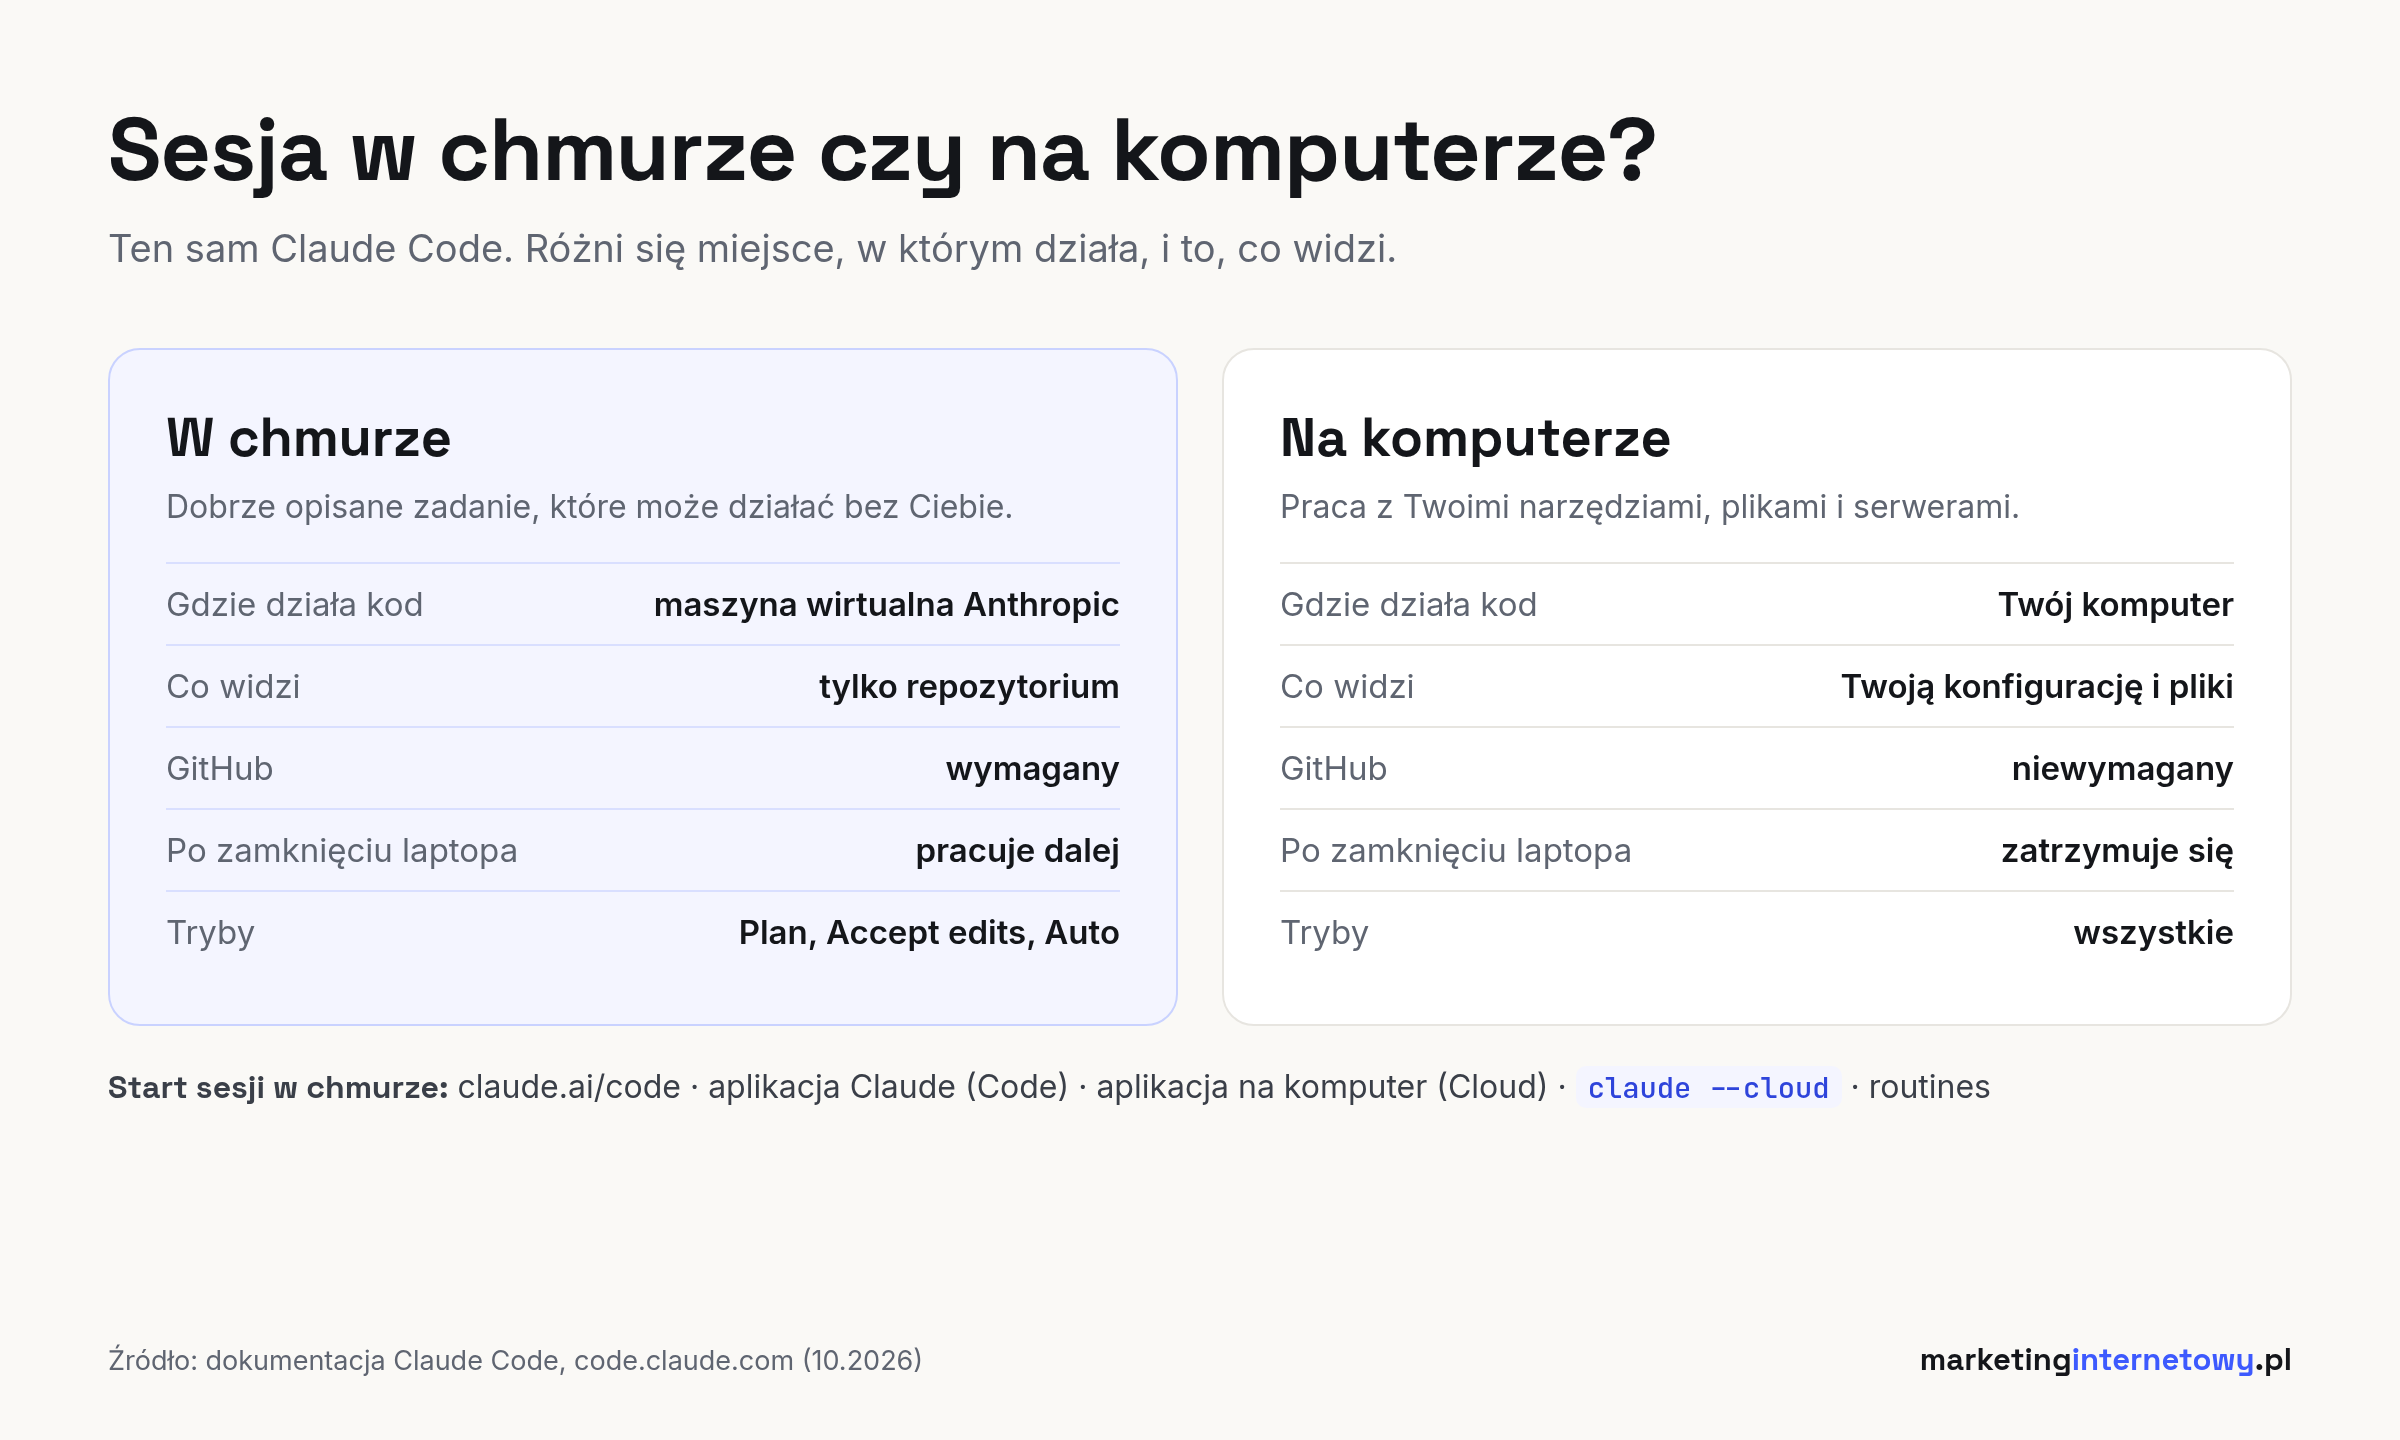Click the value 'niewymagany'
This screenshot has height=1440, width=2400.
tap(2122, 769)
